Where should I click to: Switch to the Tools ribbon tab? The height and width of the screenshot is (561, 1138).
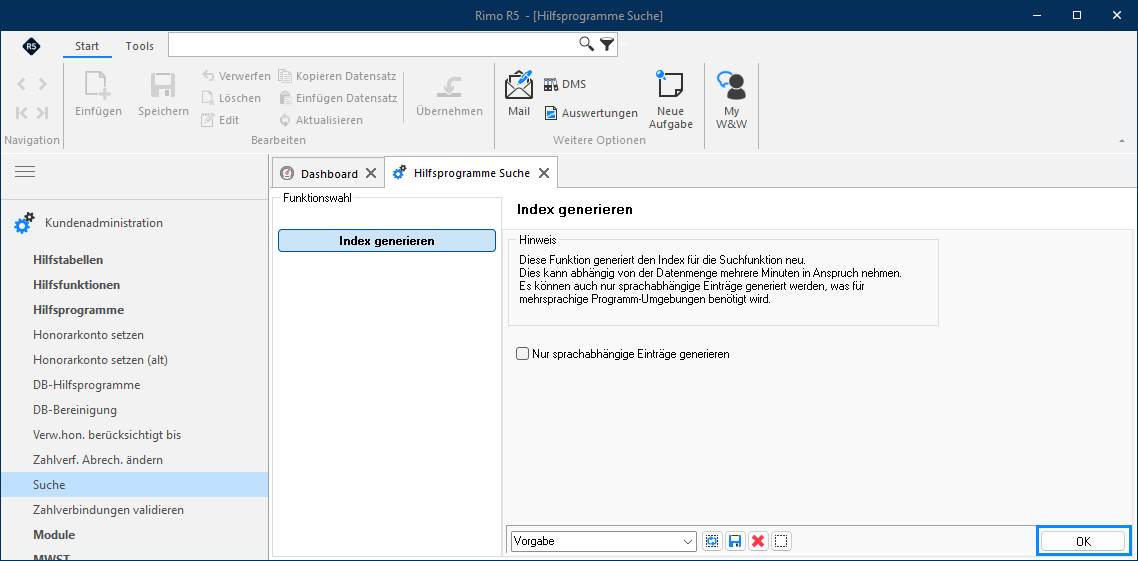tap(139, 46)
